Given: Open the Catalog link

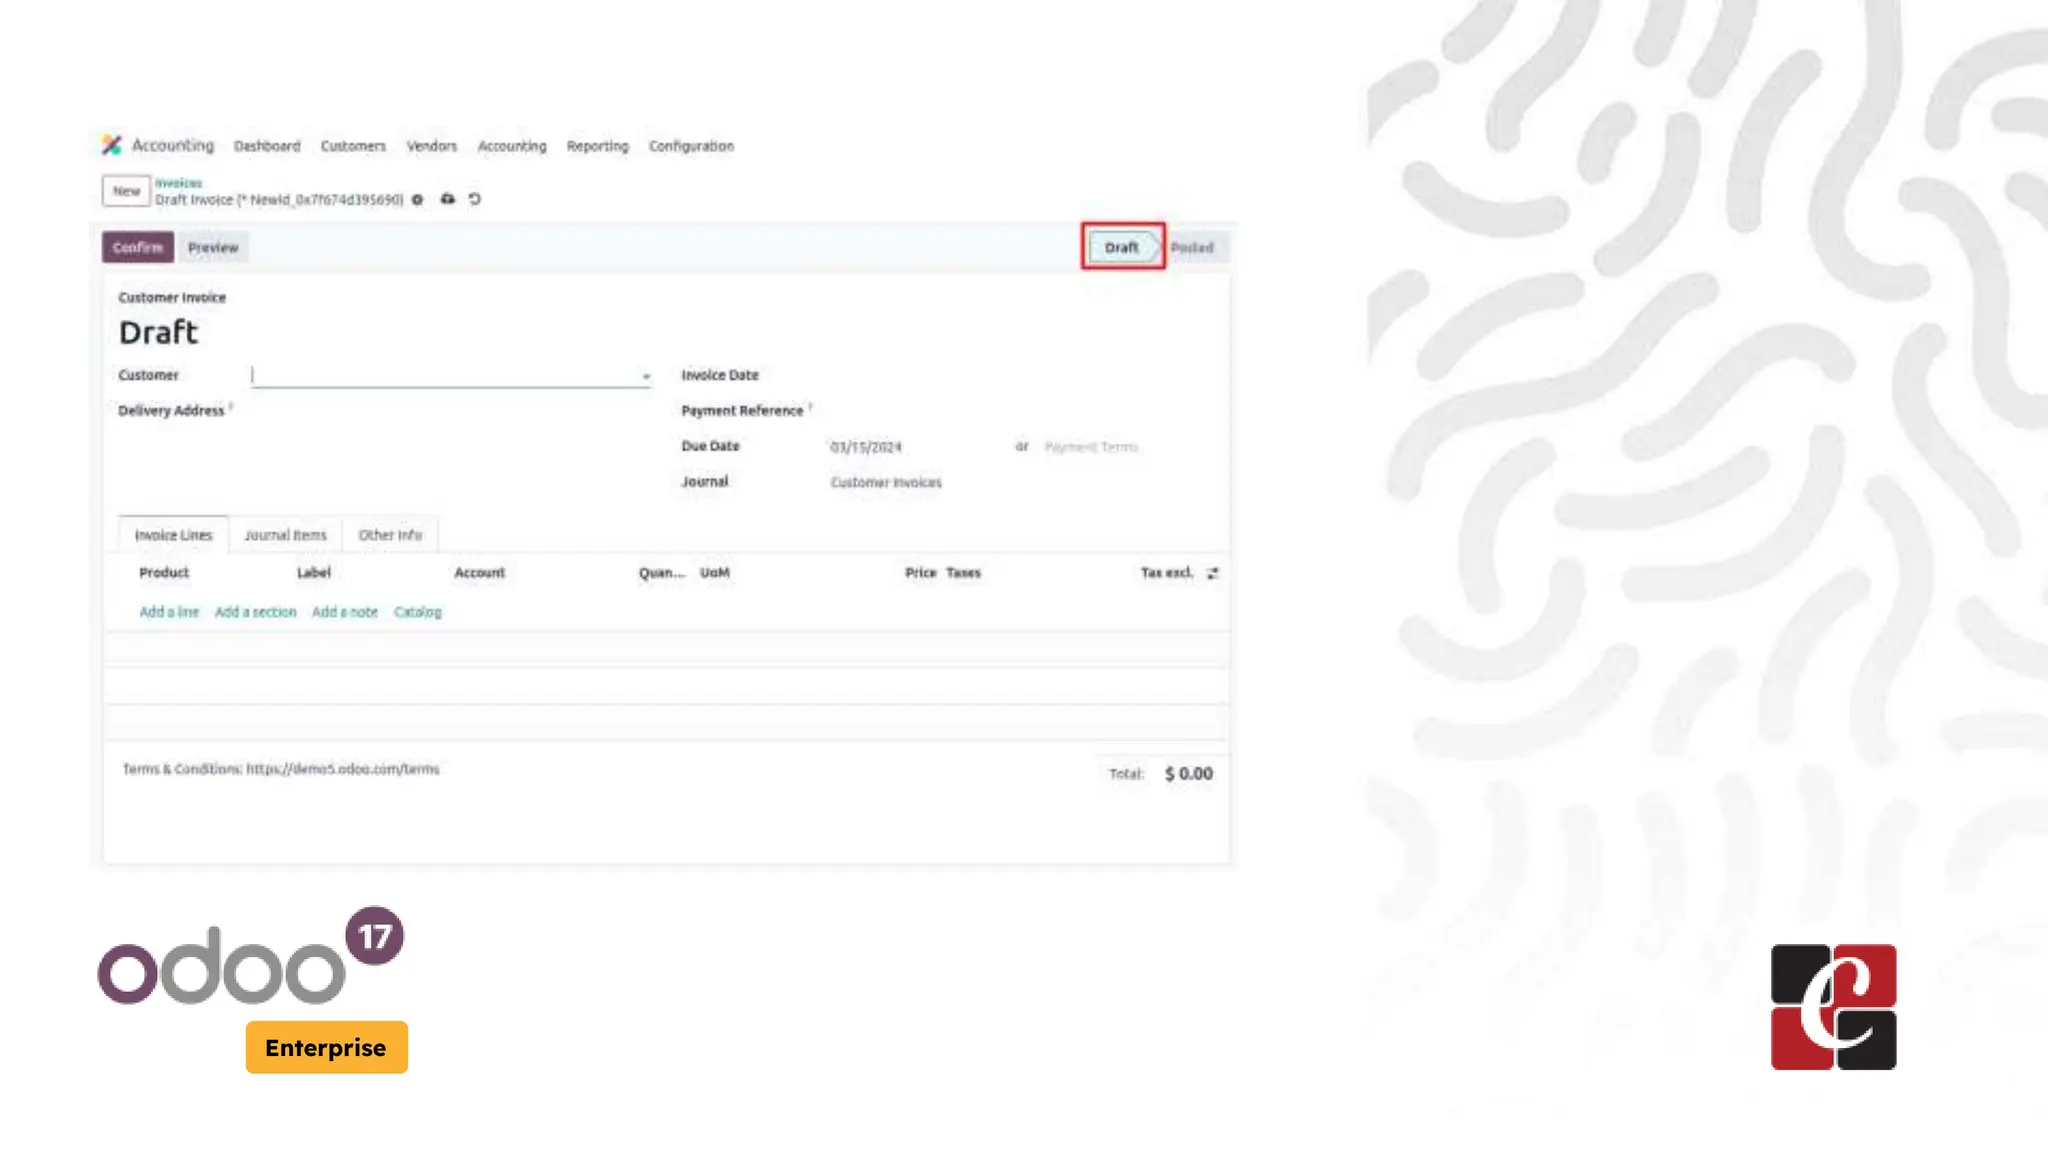Looking at the screenshot, I should point(417,612).
